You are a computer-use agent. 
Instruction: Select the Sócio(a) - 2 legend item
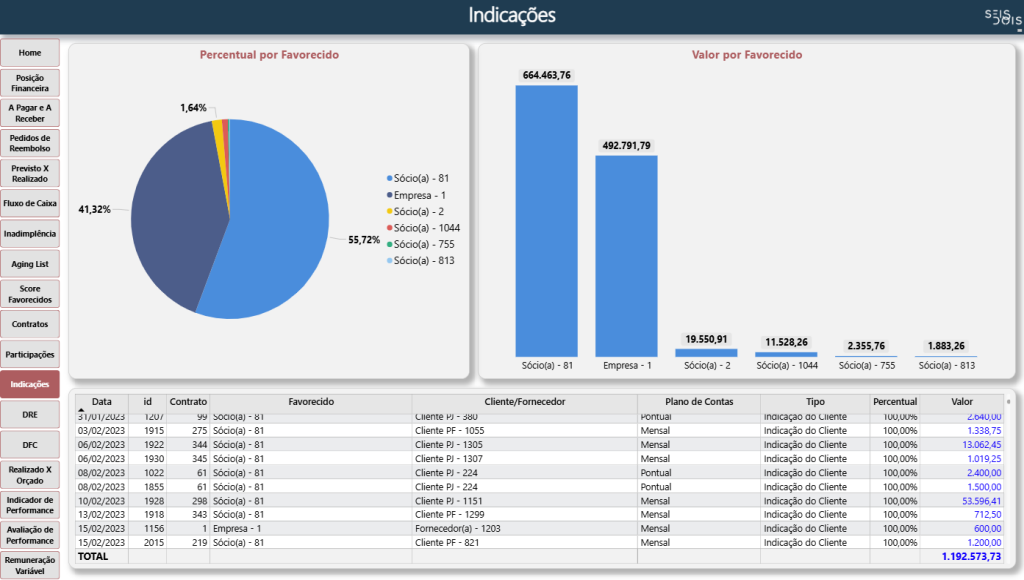coord(420,211)
